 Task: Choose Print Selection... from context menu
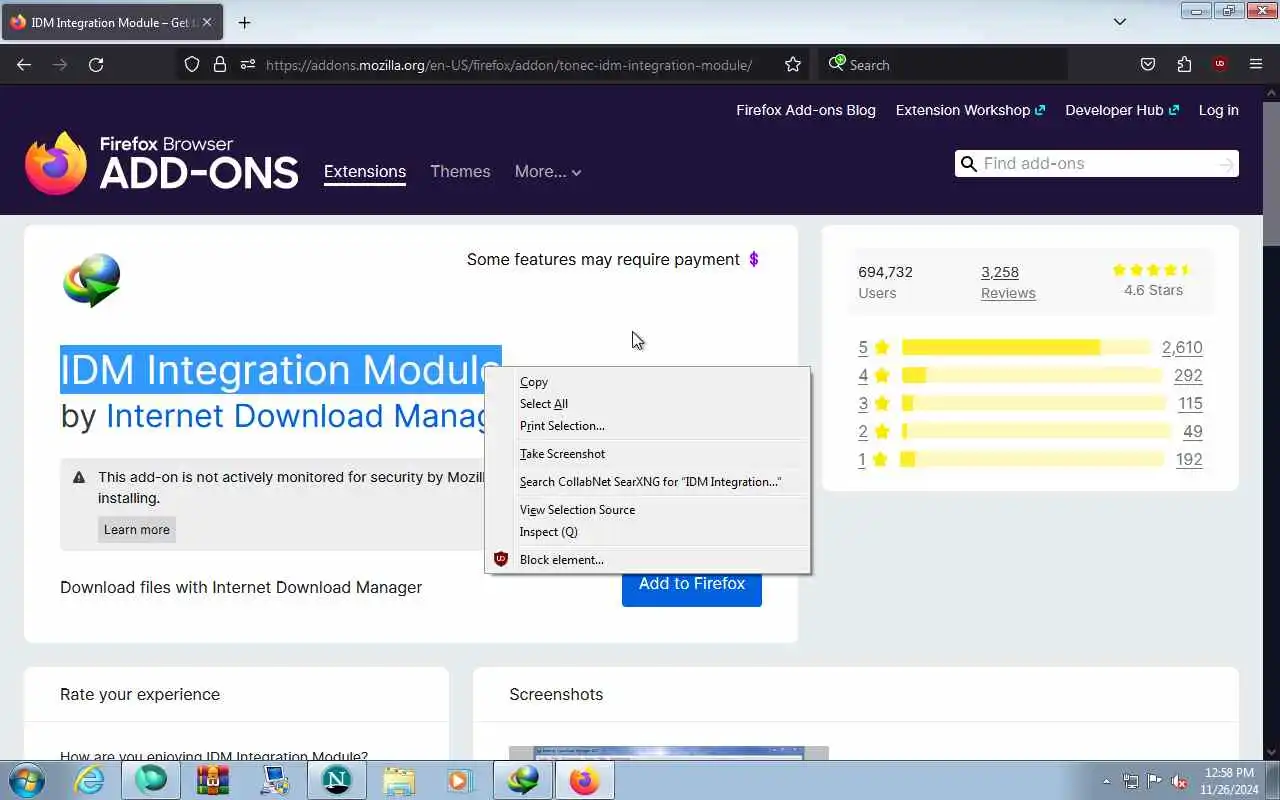coord(646,426)
